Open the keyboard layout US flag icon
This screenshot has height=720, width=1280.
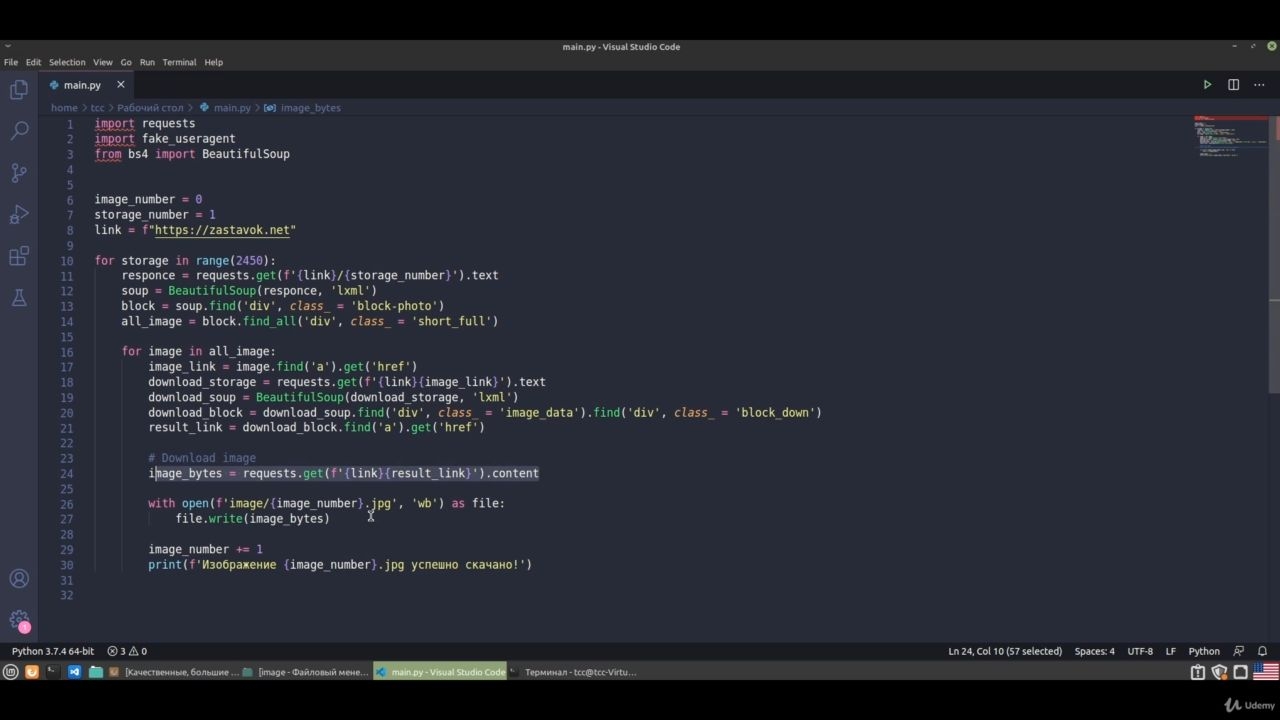pos(1265,672)
